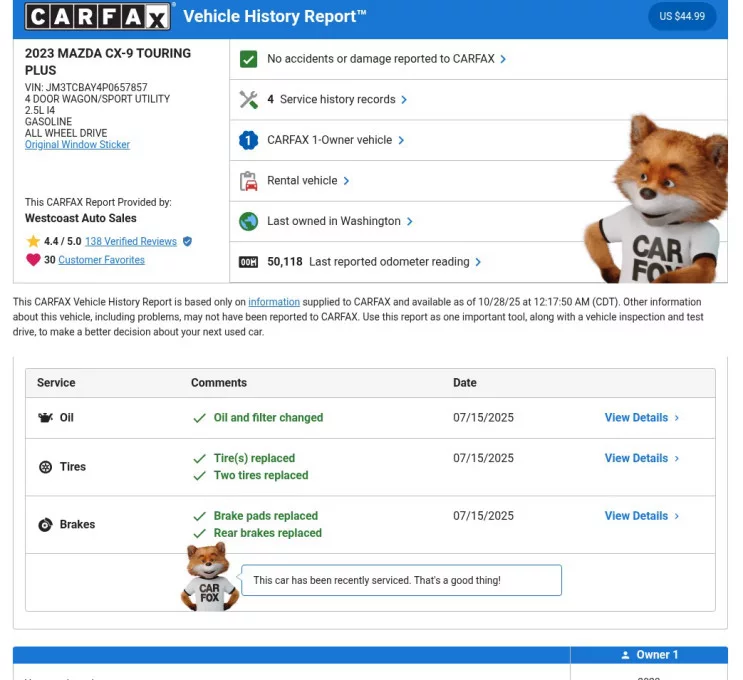Click the wrench service history icon
This screenshot has height=680, width=743.
(249, 100)
